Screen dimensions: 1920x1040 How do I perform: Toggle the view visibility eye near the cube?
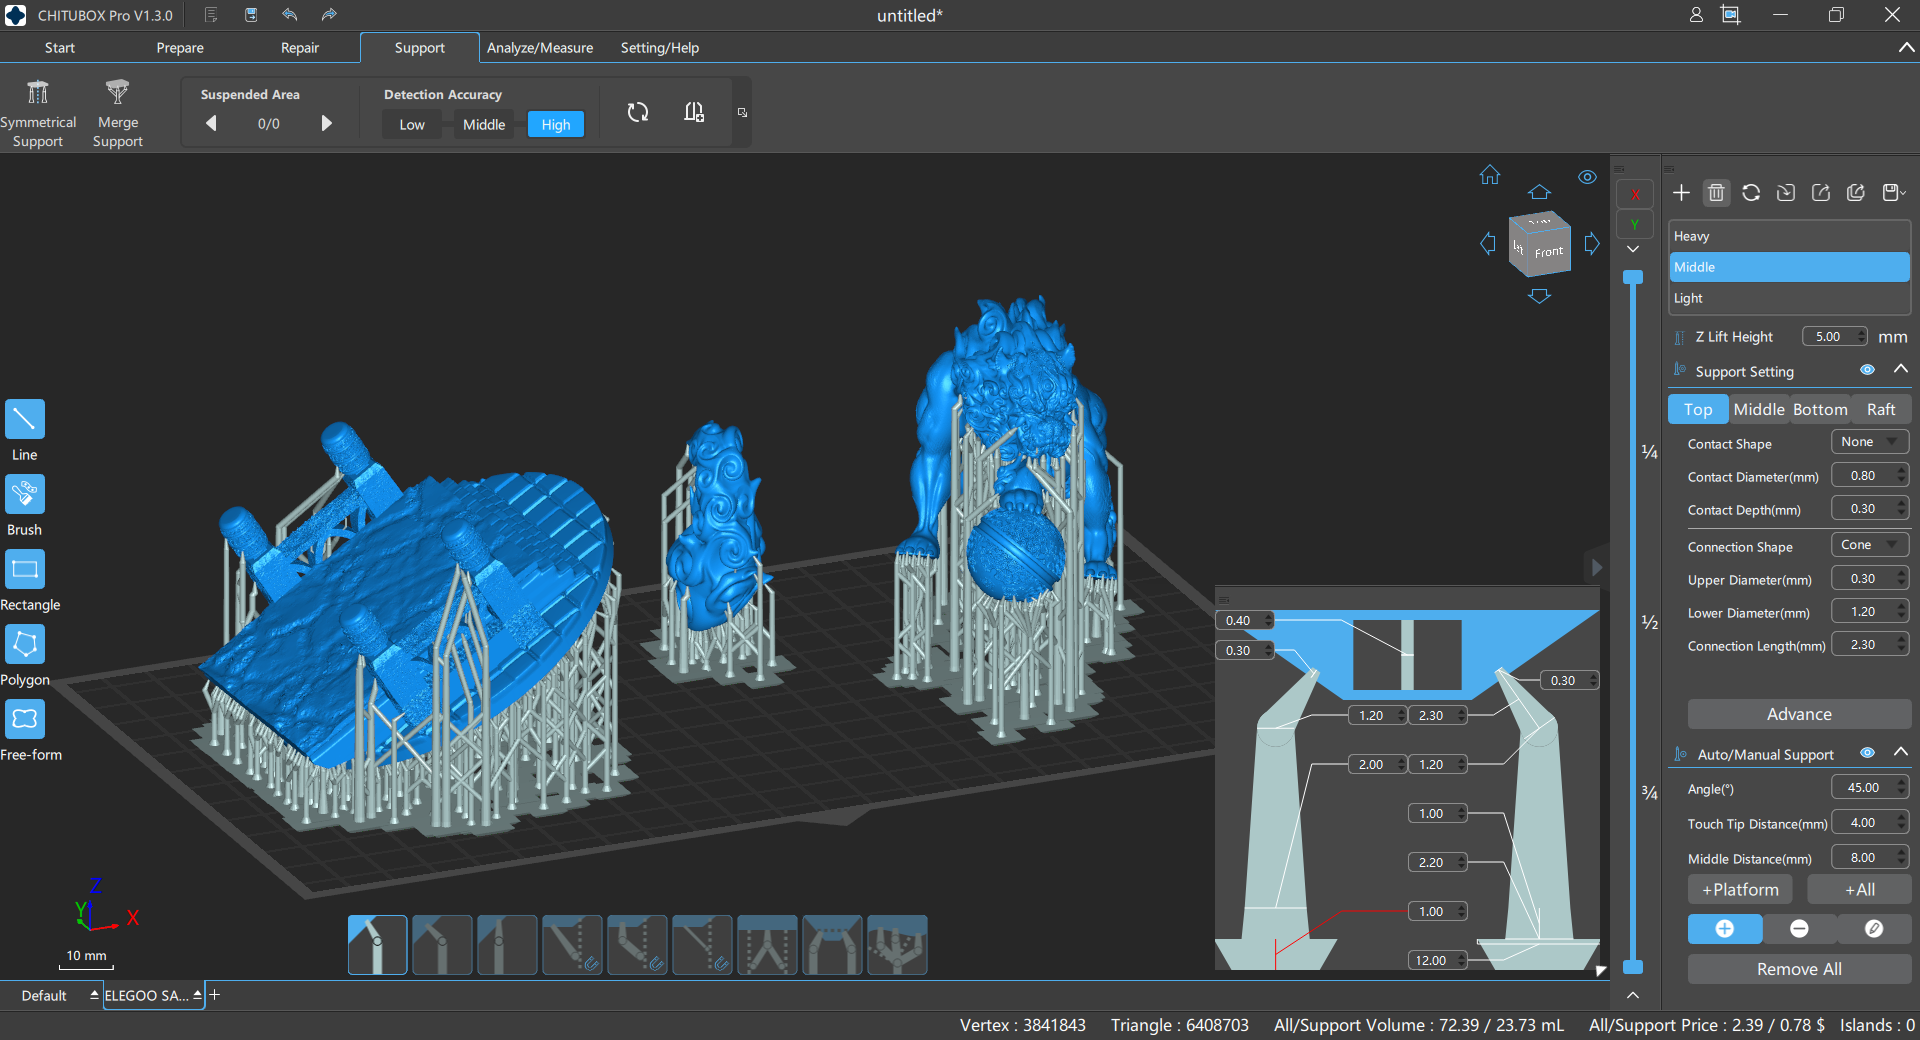[1587, 177]
